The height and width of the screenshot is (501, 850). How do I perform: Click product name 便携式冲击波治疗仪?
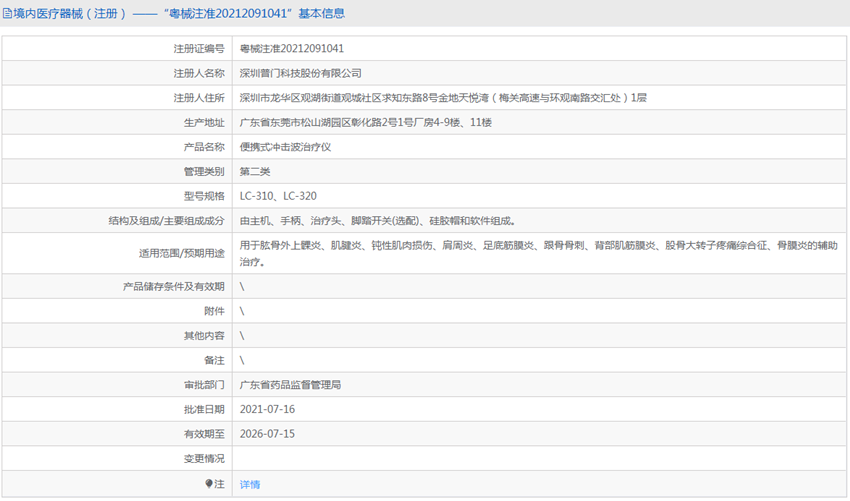(285, 147)
